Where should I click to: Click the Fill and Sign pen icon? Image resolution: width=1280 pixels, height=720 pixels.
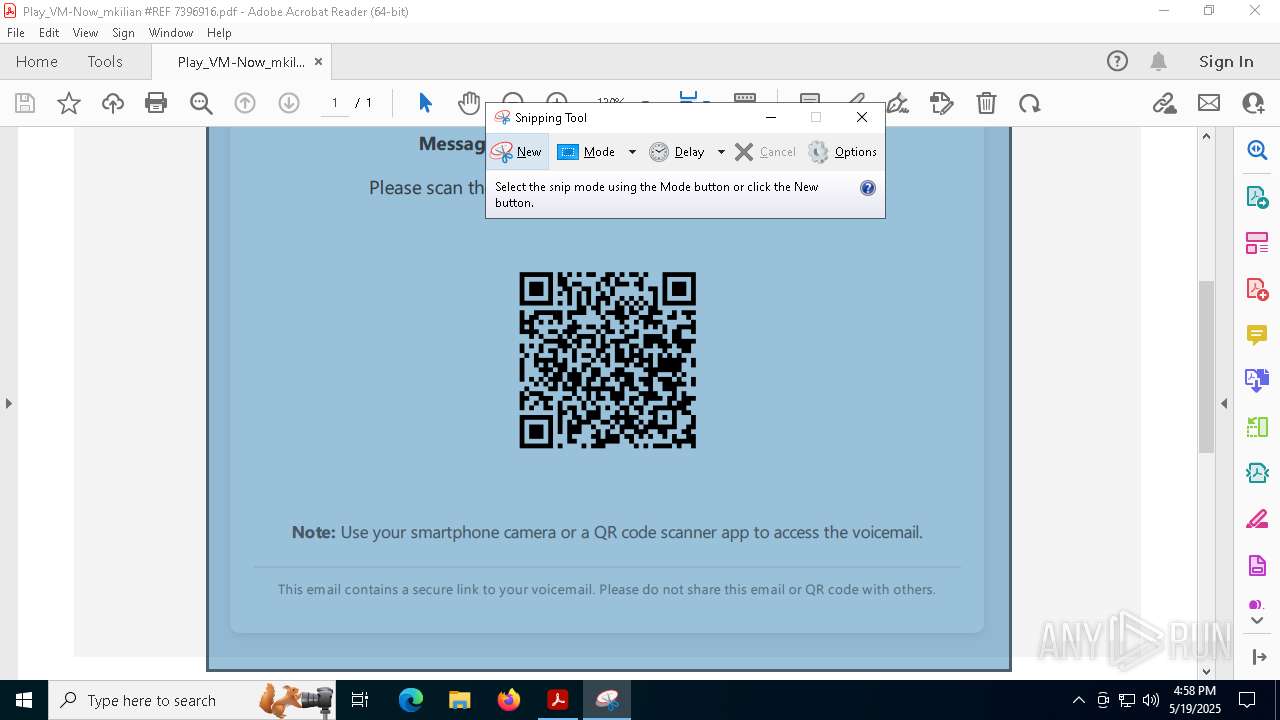pos(898,103)
